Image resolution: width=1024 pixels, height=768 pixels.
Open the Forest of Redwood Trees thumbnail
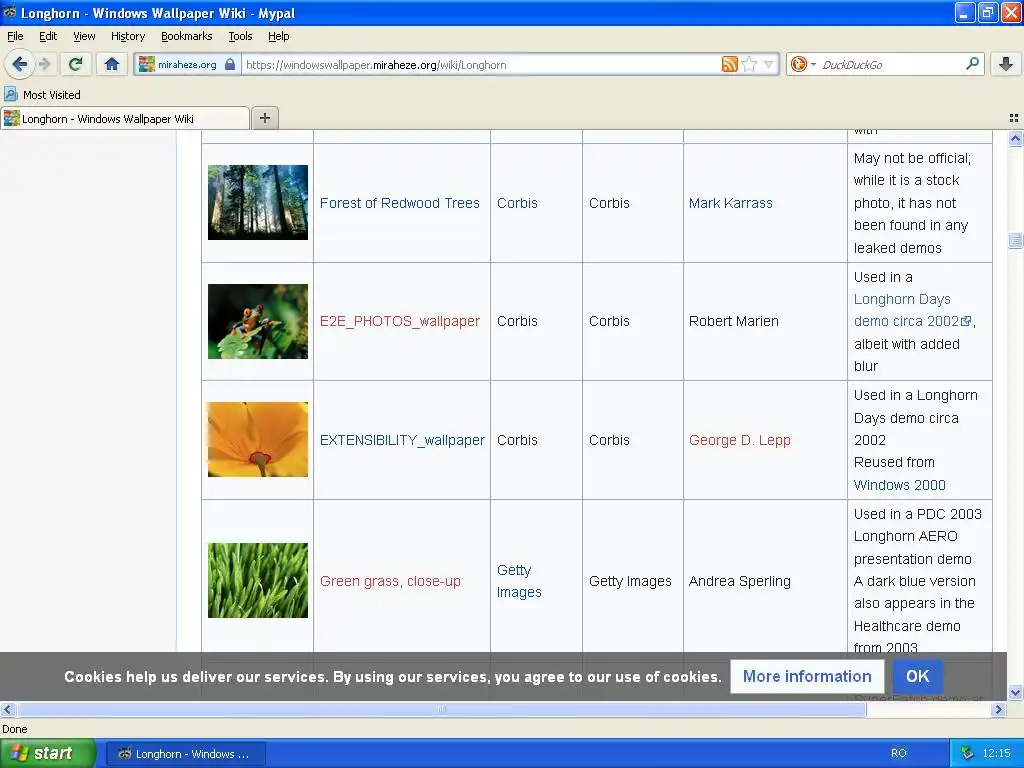[x=258, y=202]
